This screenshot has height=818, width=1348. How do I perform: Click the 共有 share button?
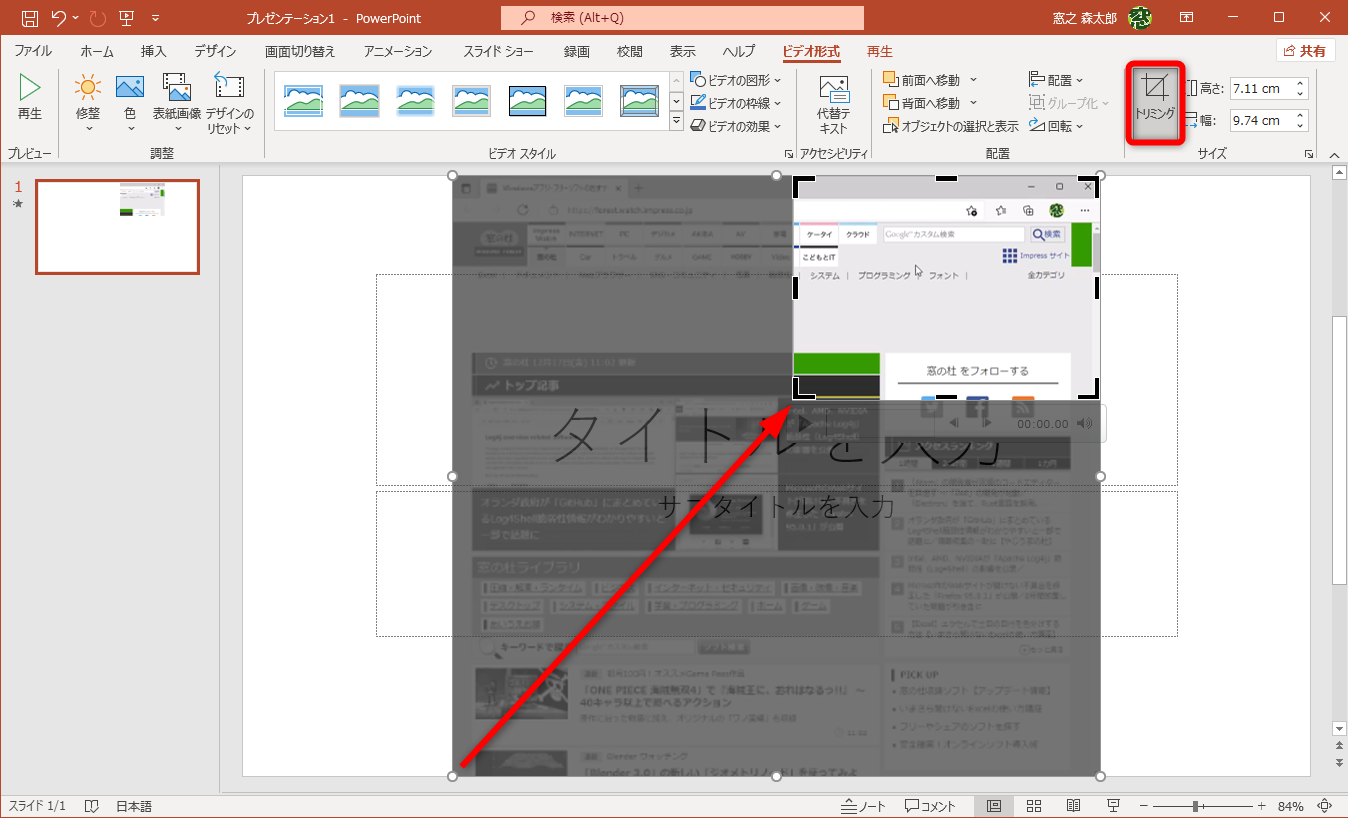(1305, 51)
